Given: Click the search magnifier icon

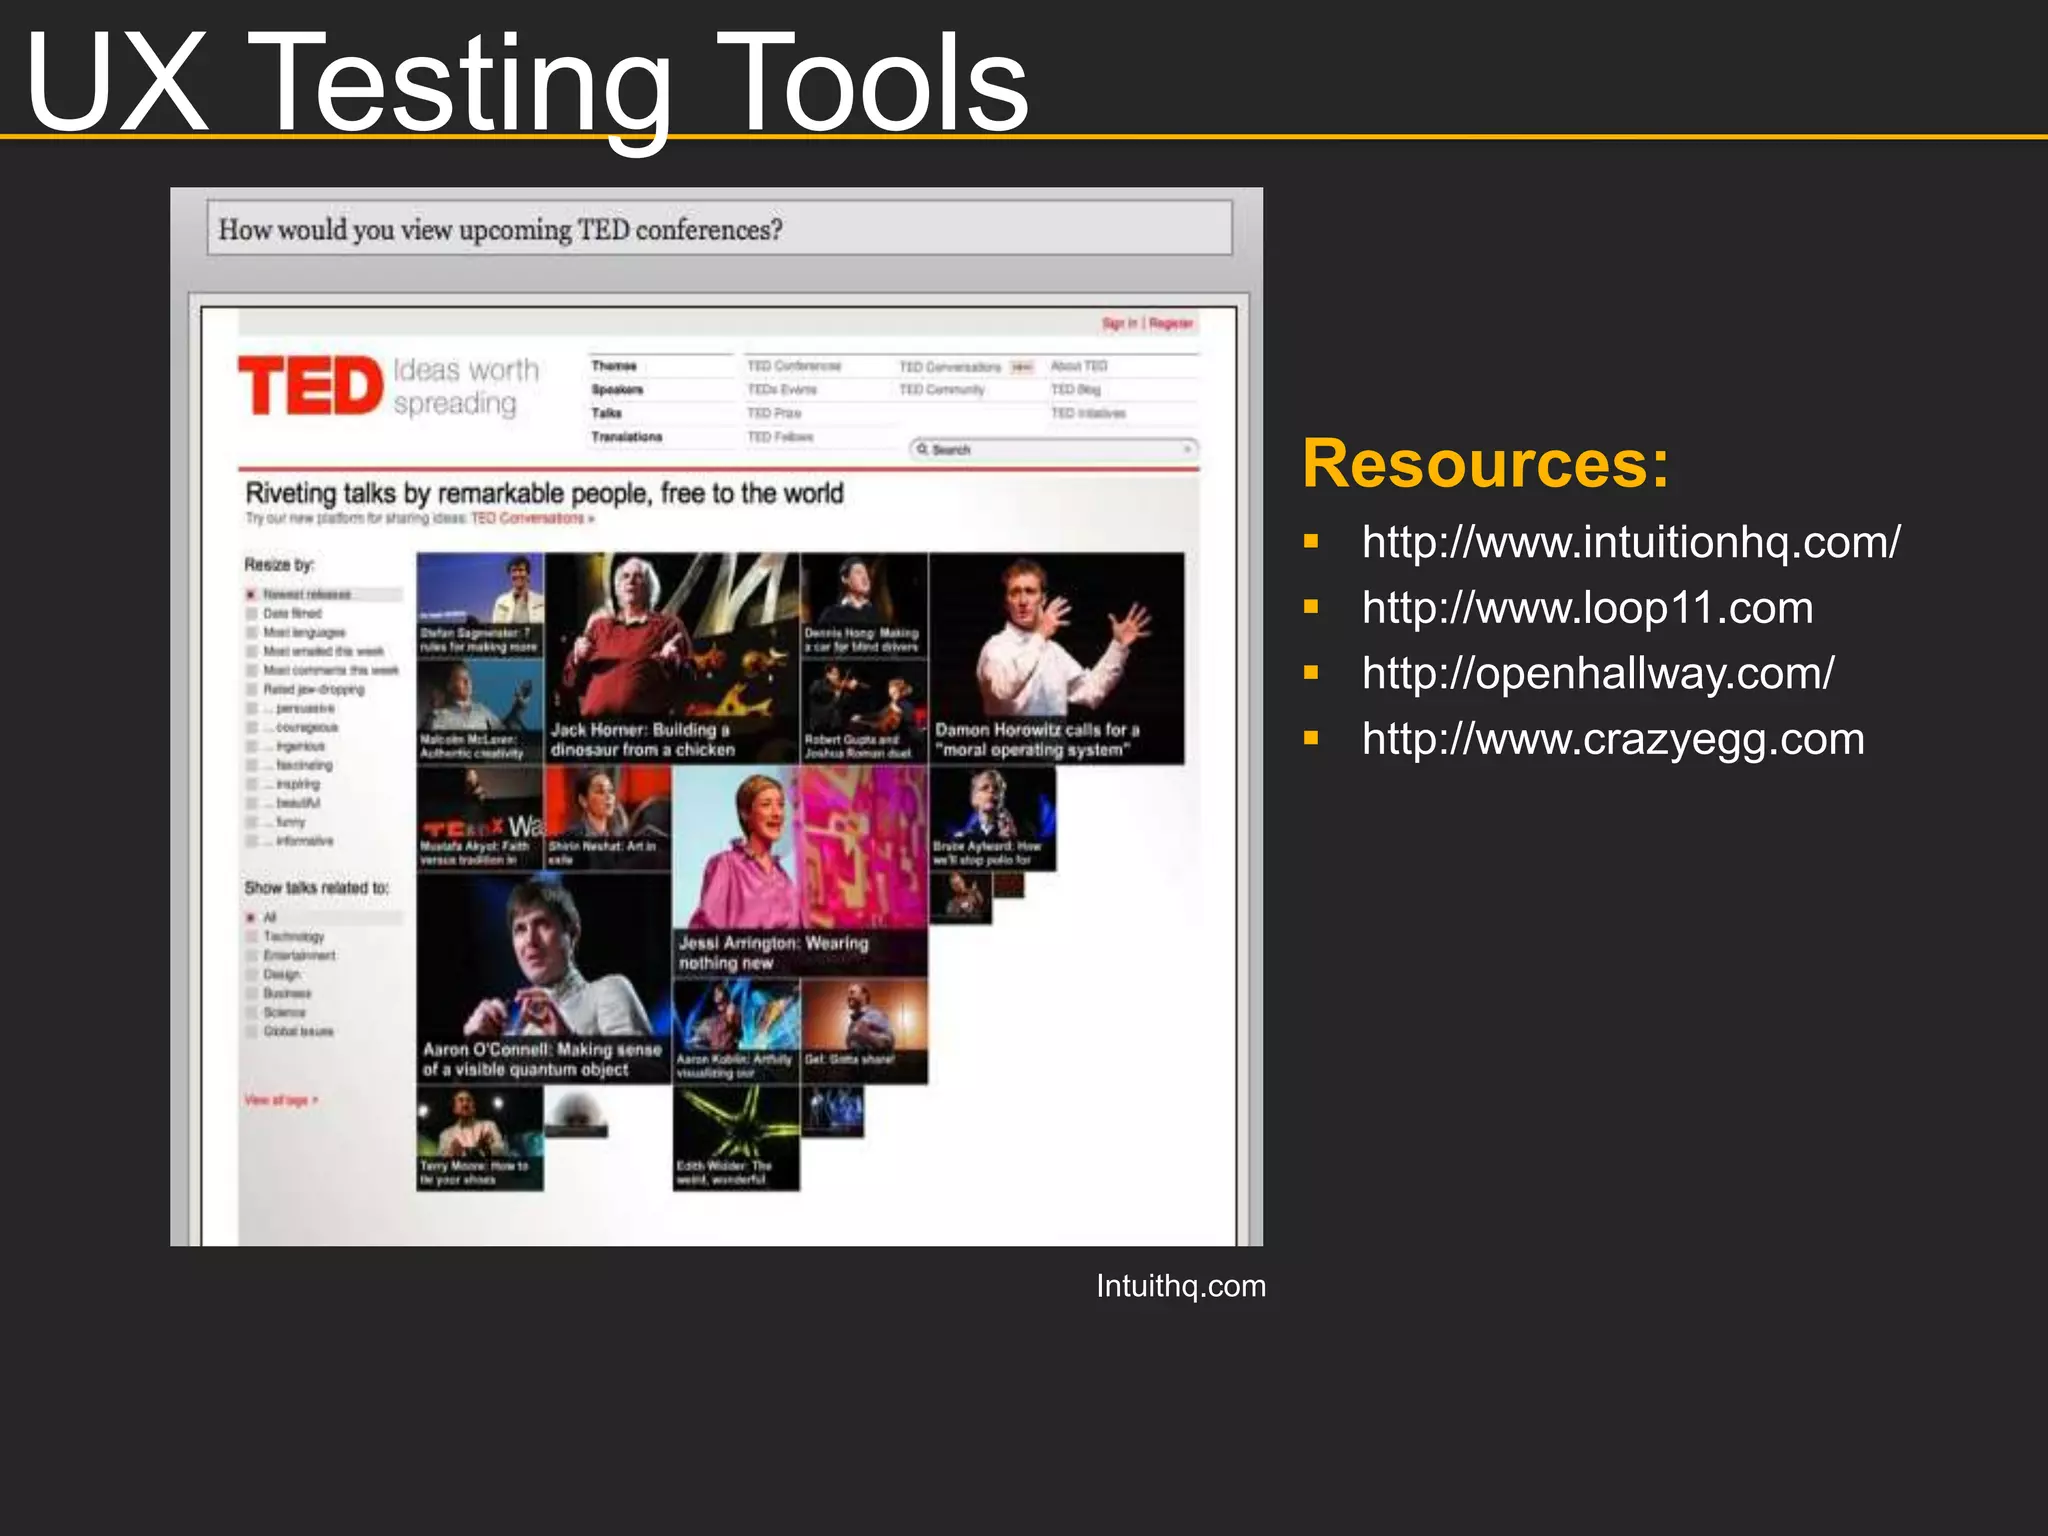Looking at the screenshot, I should tap(922, 450).
